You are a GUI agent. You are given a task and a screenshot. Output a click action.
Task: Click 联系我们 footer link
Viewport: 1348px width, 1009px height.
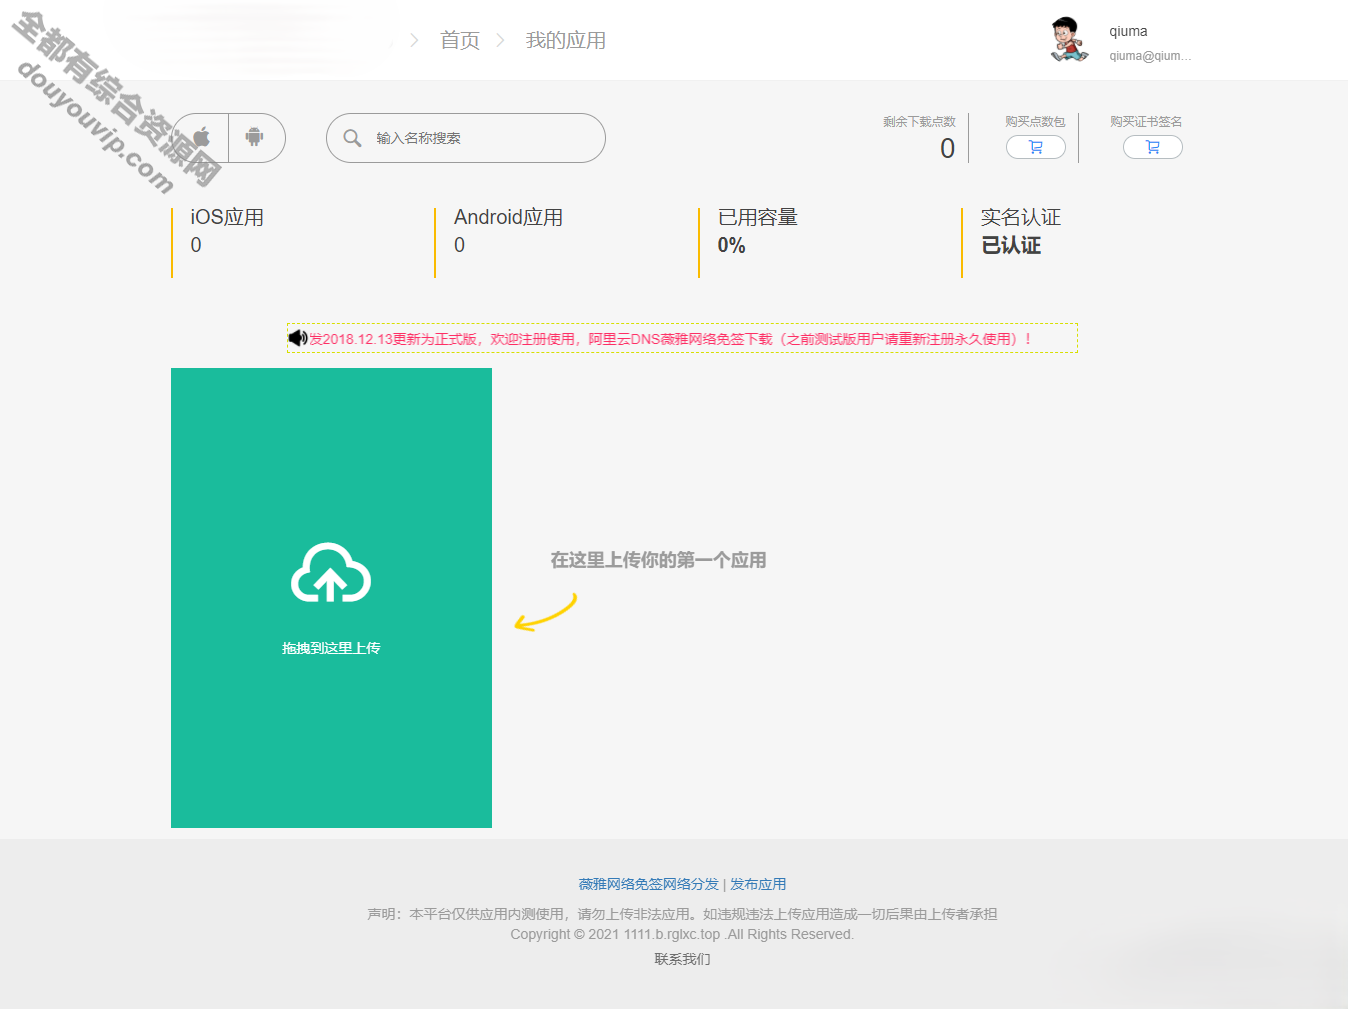[682, 959]
